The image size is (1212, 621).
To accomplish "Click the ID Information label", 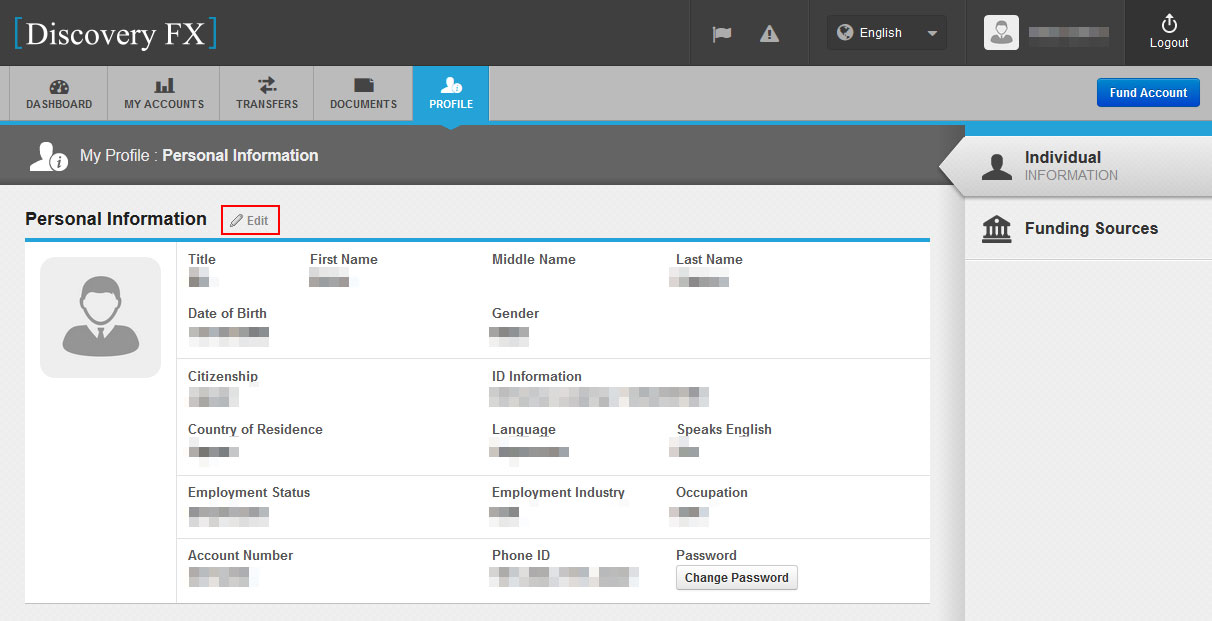I will 537,376.
